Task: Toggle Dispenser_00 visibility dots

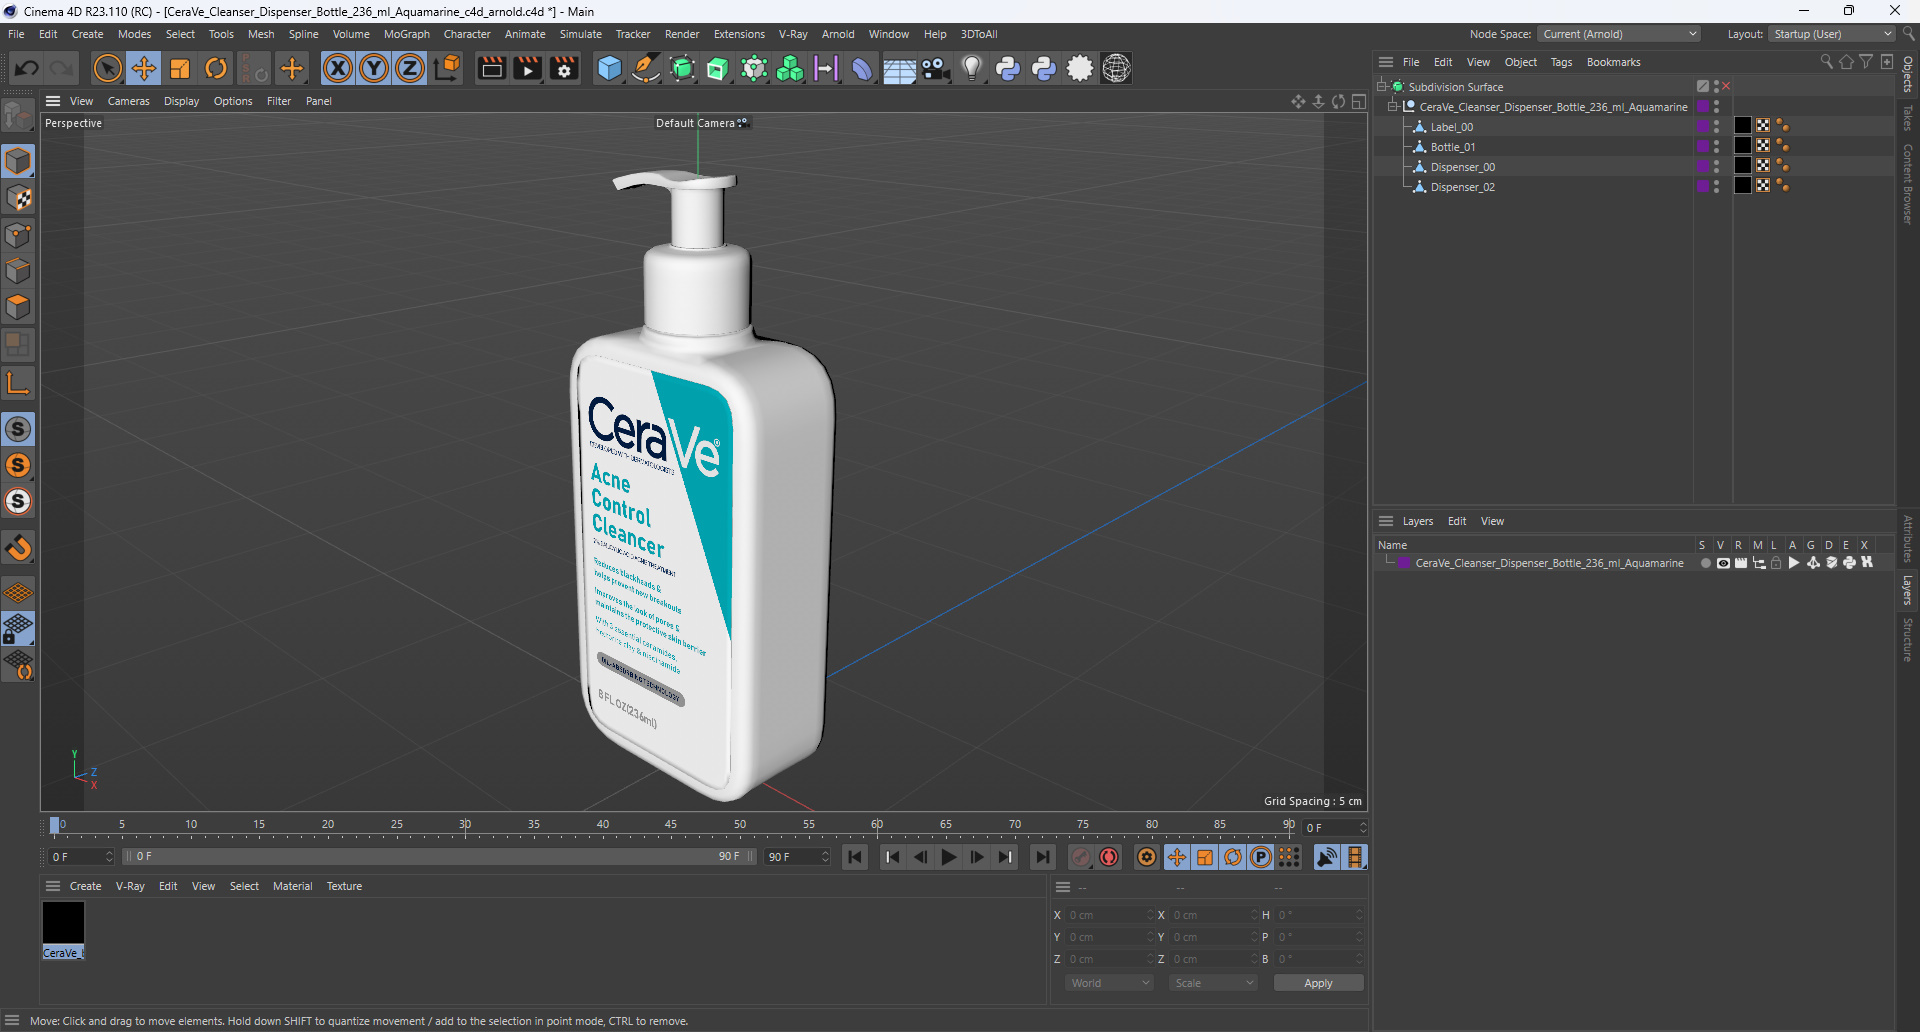Action: pyautogui.click(x=1717, y=166)
